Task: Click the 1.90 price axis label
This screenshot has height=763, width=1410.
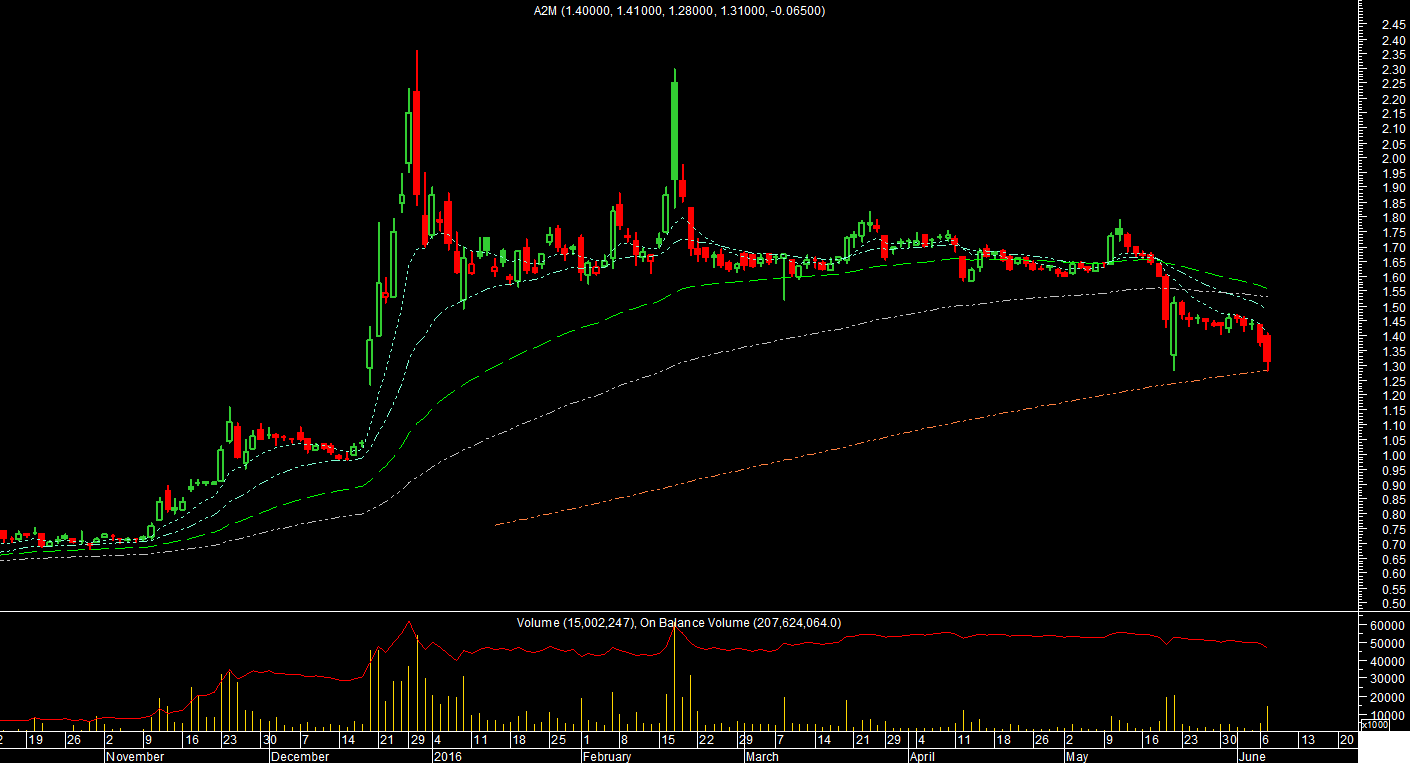Action: coord(1392,188)
